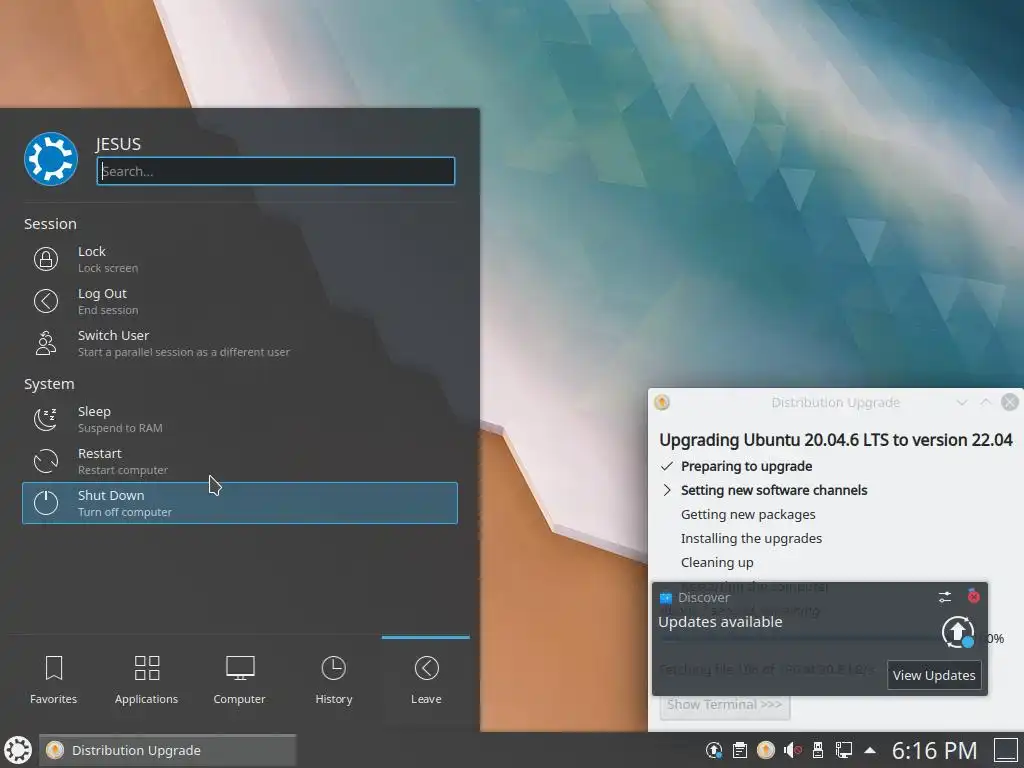Open the clipboard tray icon
The width and height of the screenshot is (1024, 768).
click(x=740, y=750)
